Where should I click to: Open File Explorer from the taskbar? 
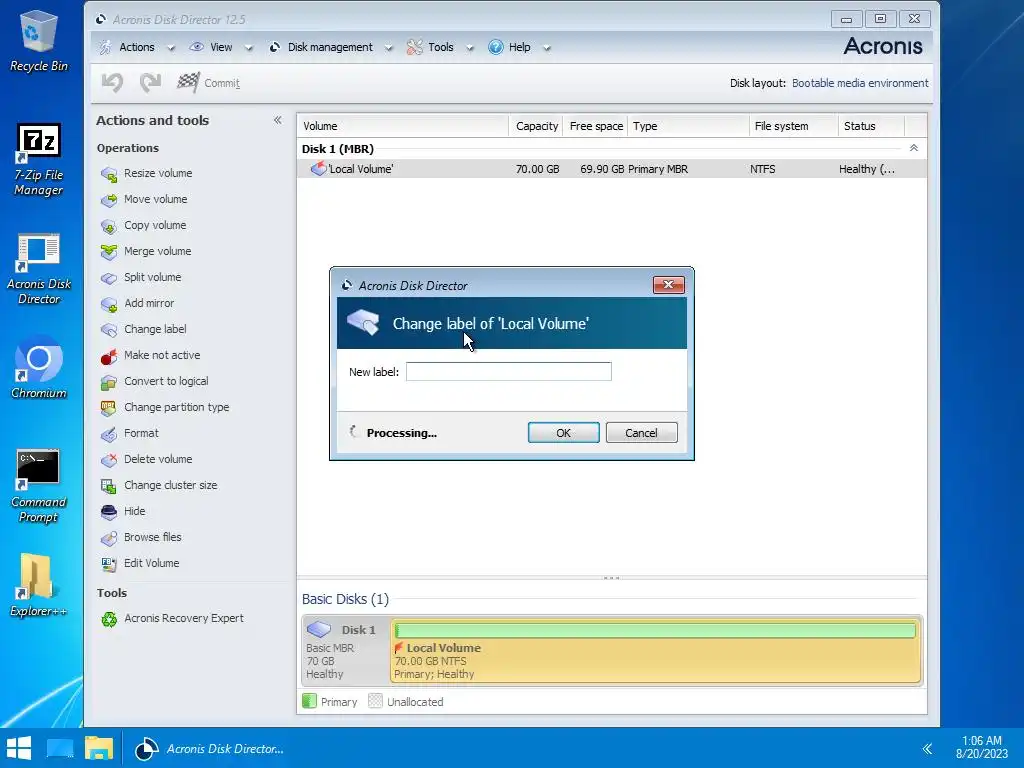(x=99, y=748)
